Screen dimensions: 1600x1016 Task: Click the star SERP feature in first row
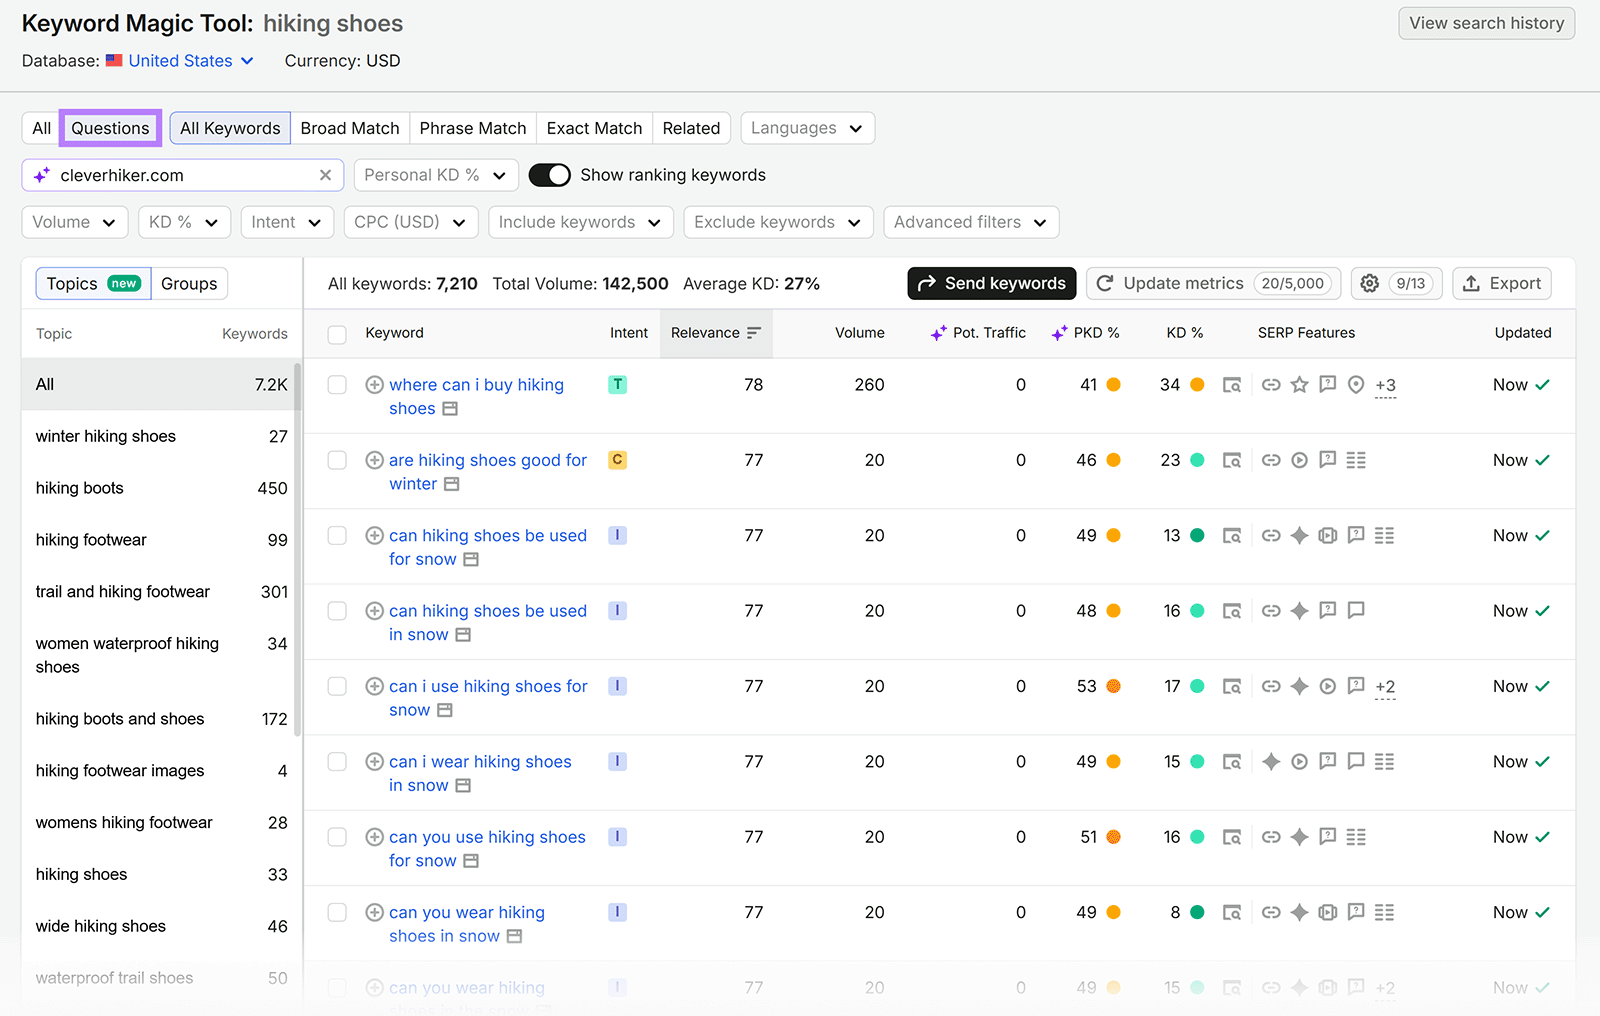tap(1299, 385)
